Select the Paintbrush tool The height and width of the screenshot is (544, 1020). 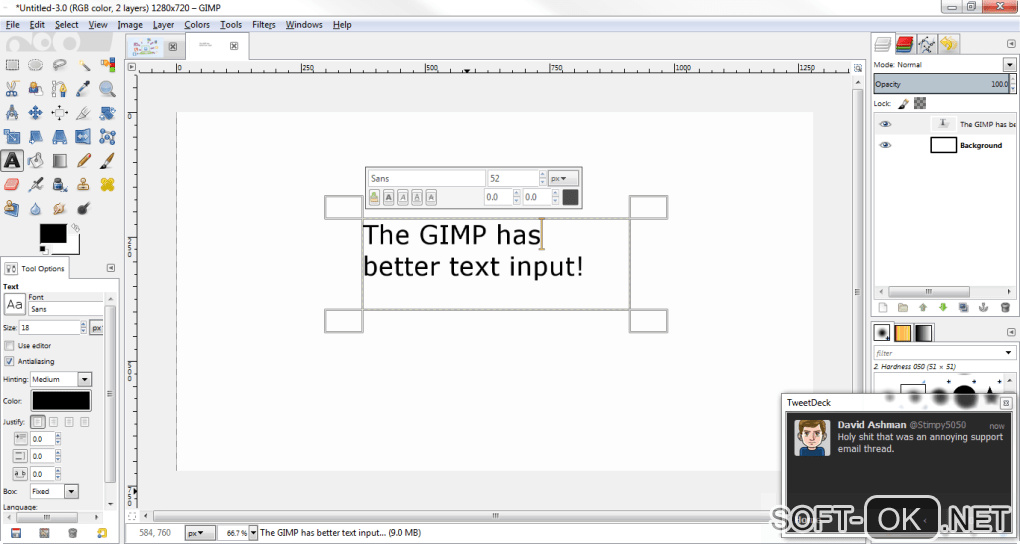pos(107,160)
